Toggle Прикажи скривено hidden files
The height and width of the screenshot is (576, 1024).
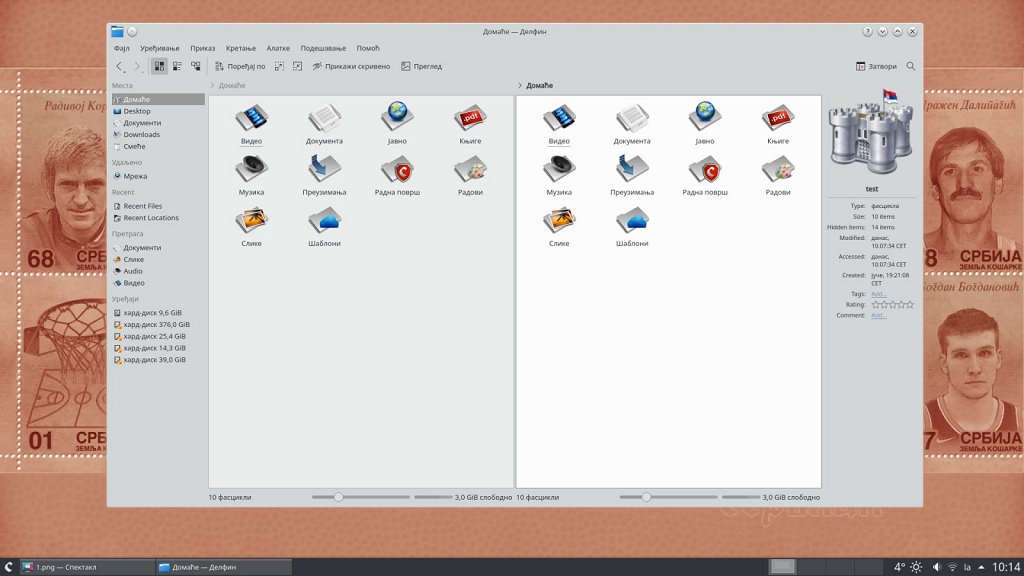[x=350, y=66]
